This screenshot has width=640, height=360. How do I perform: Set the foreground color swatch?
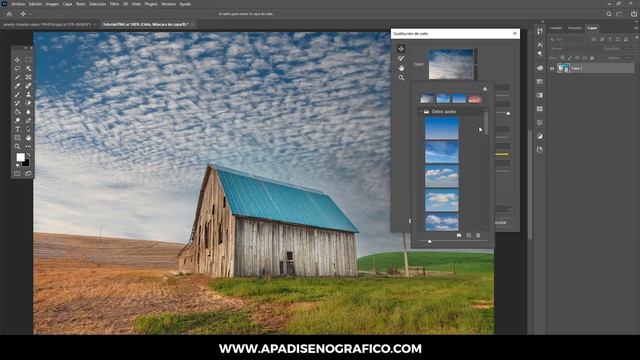coord(20,158)
